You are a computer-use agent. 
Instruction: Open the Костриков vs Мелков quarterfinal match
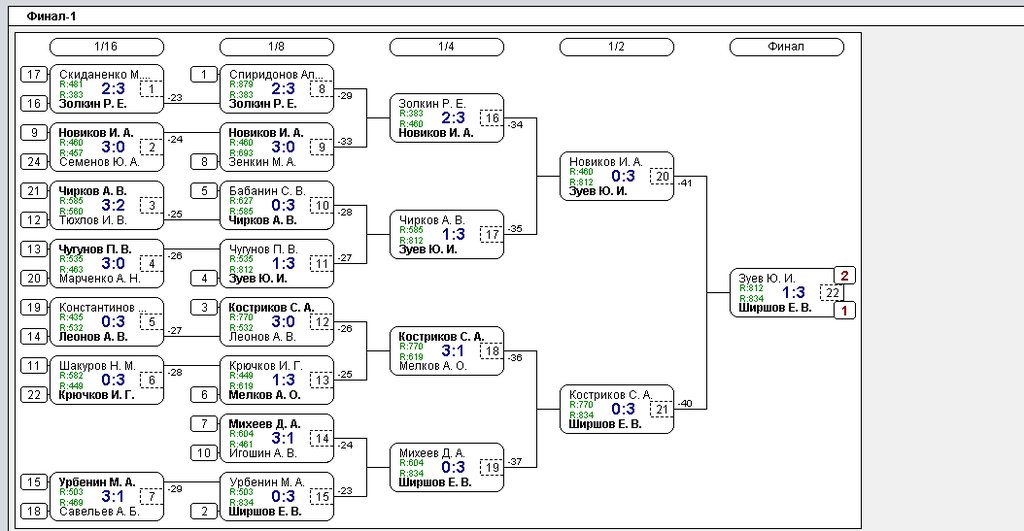(446, 351)
